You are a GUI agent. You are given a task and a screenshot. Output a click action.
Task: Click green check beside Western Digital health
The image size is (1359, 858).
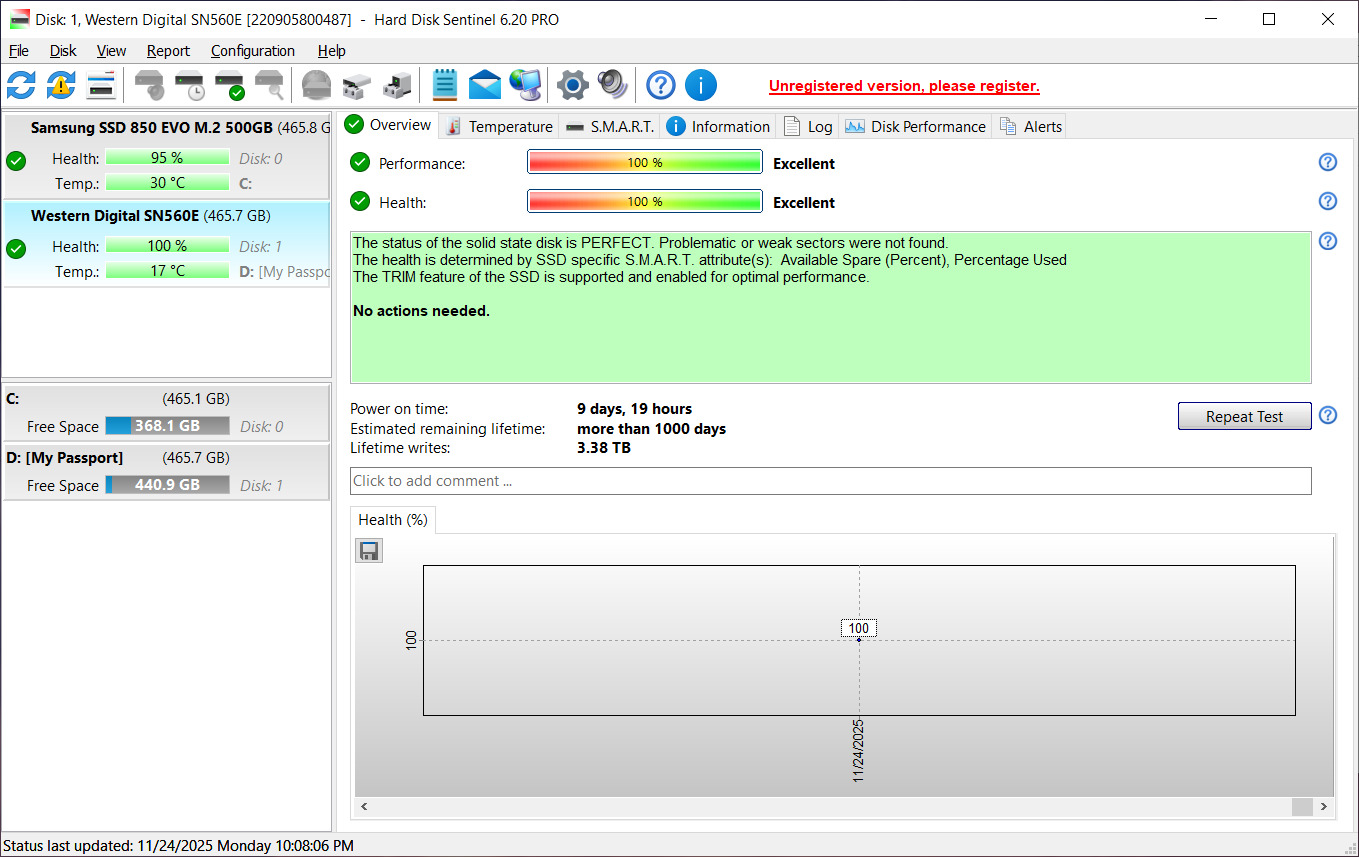[x=16, y=249]
